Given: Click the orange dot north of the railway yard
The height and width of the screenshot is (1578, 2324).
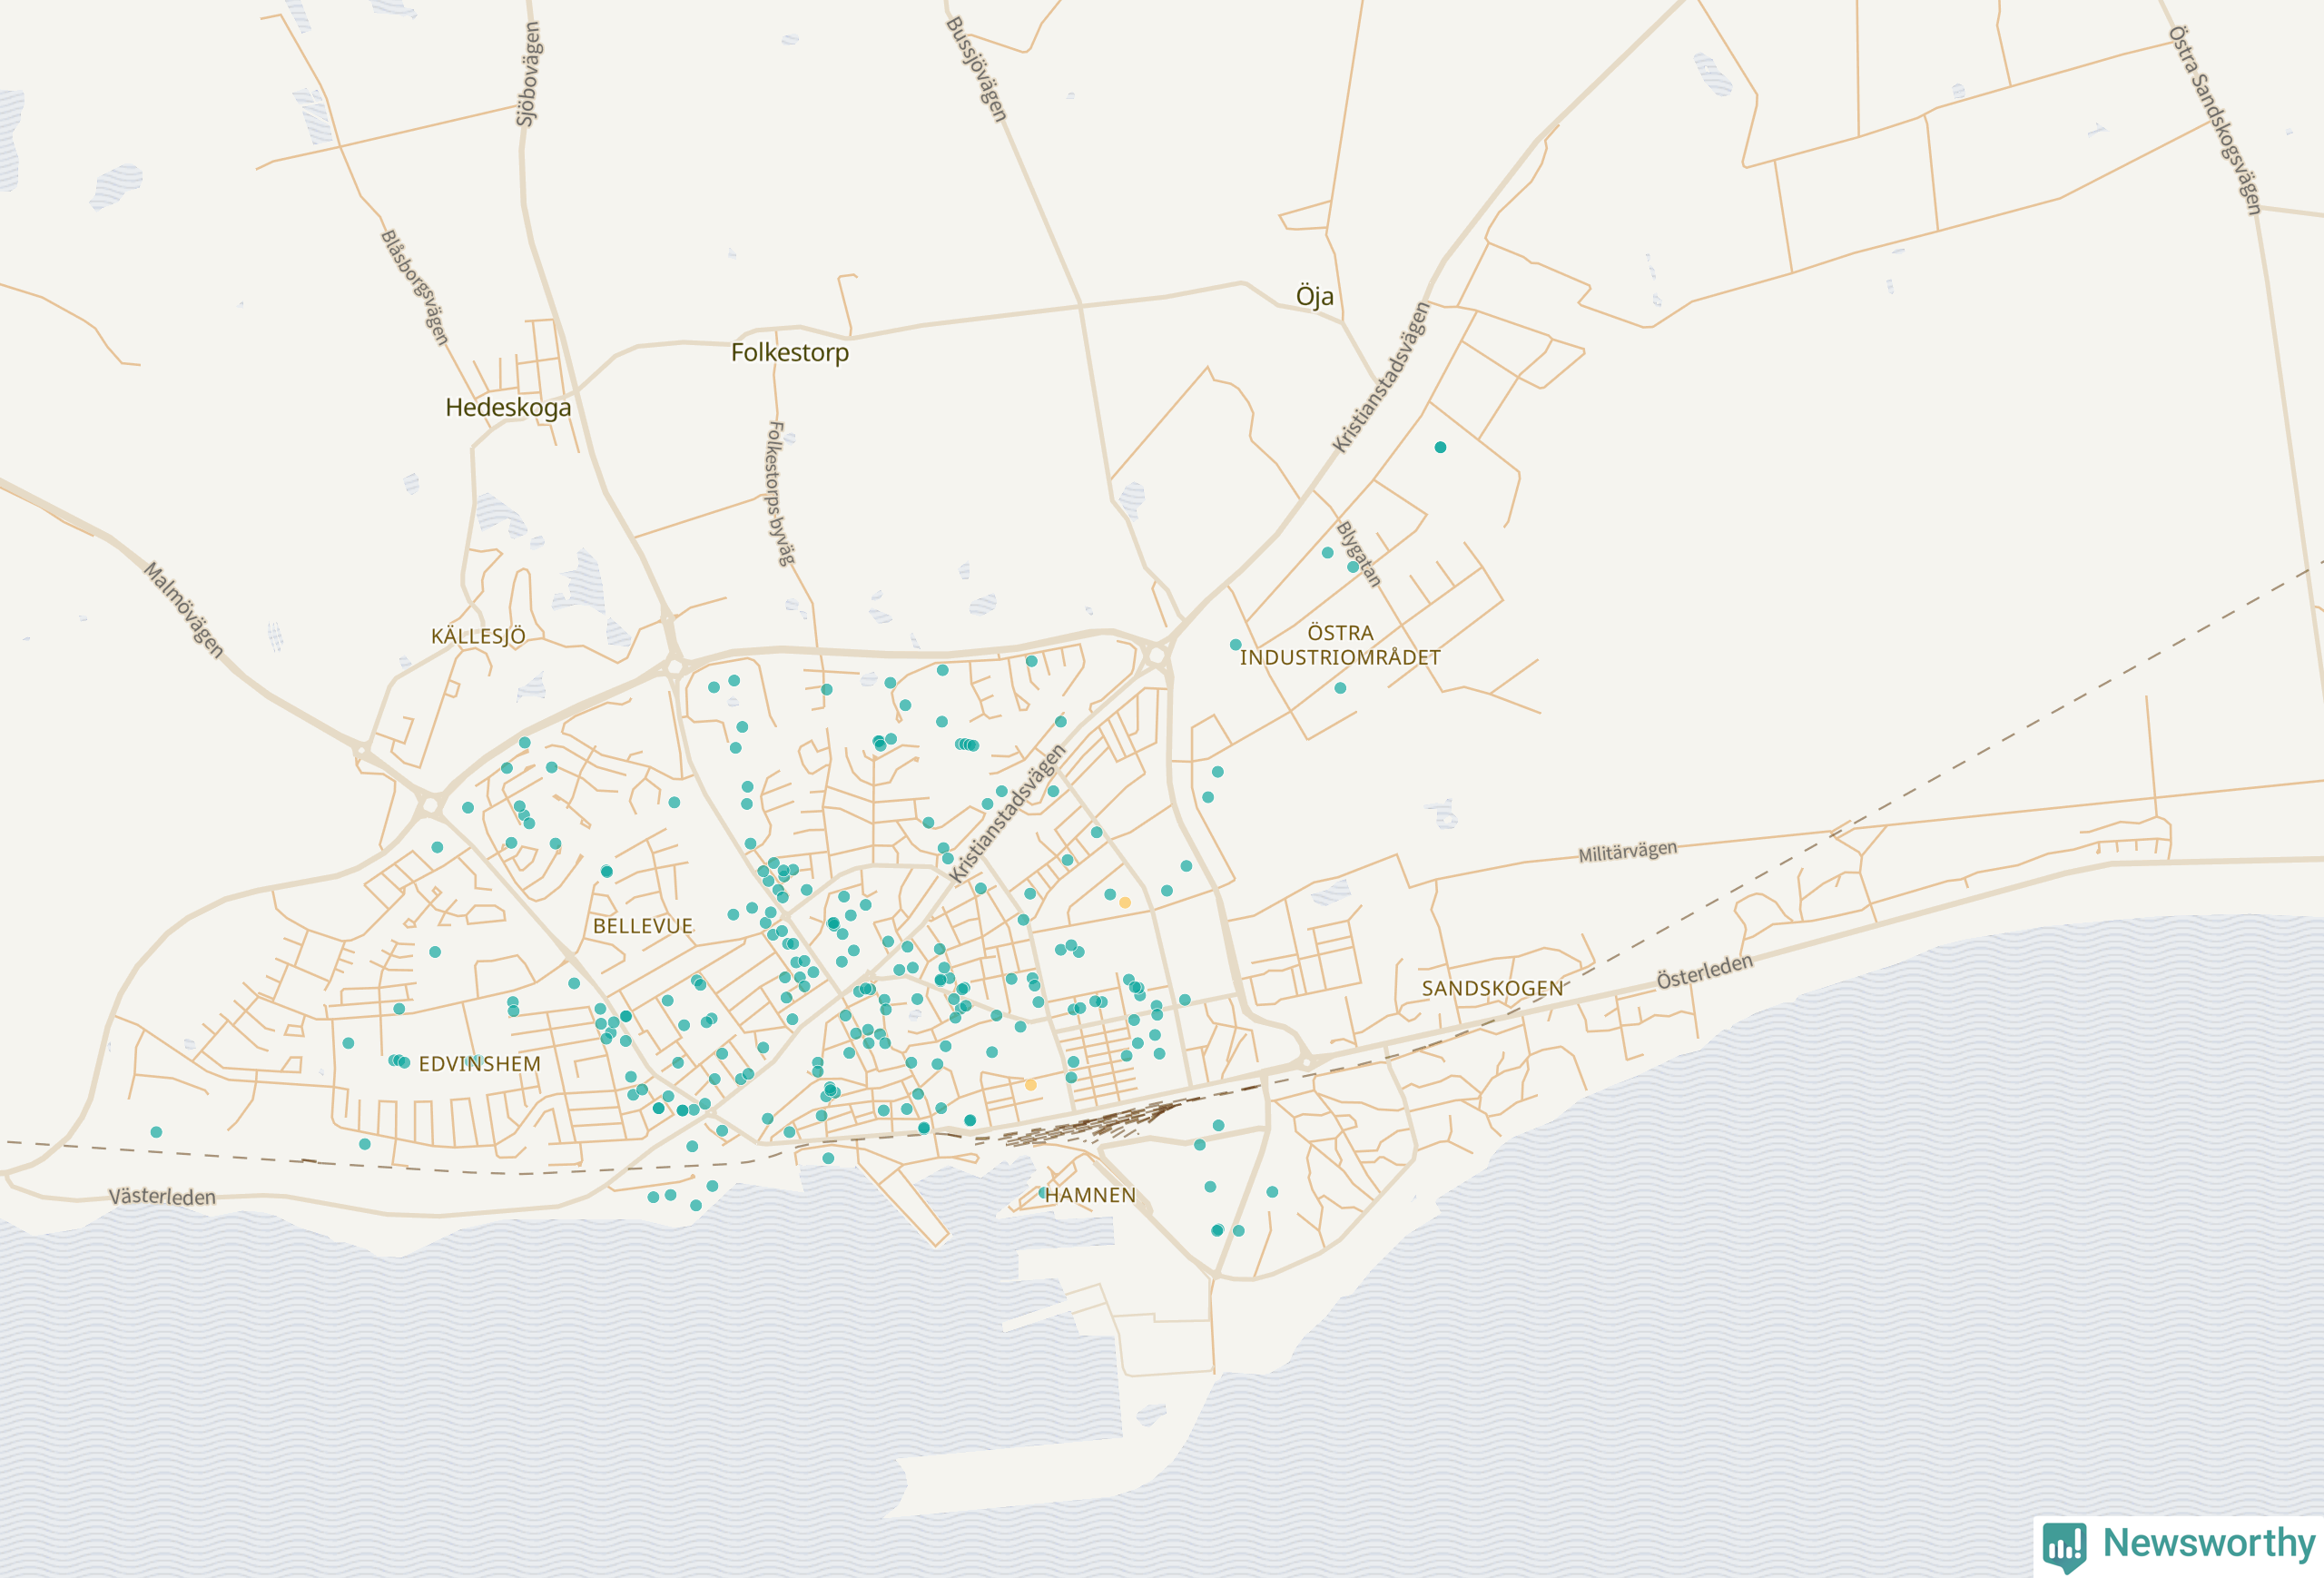Looking at the screenshot, I should coord(1031,1085).
